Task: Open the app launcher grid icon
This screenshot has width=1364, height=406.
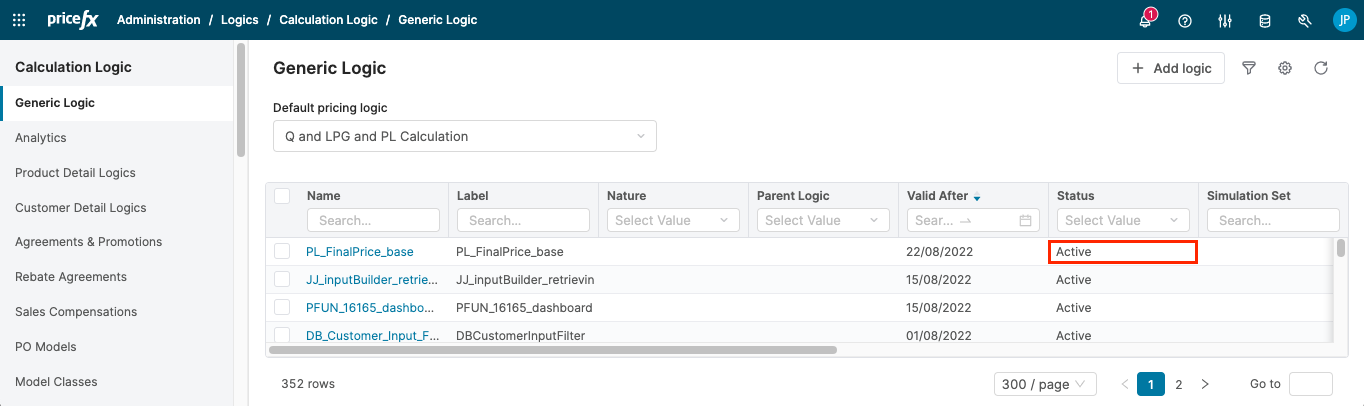Action: tap(19, 20)
